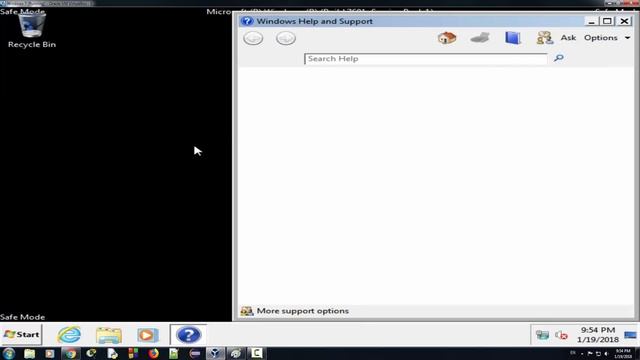Open host media player icon on bottom taskbar

click(x=49, y=353)
